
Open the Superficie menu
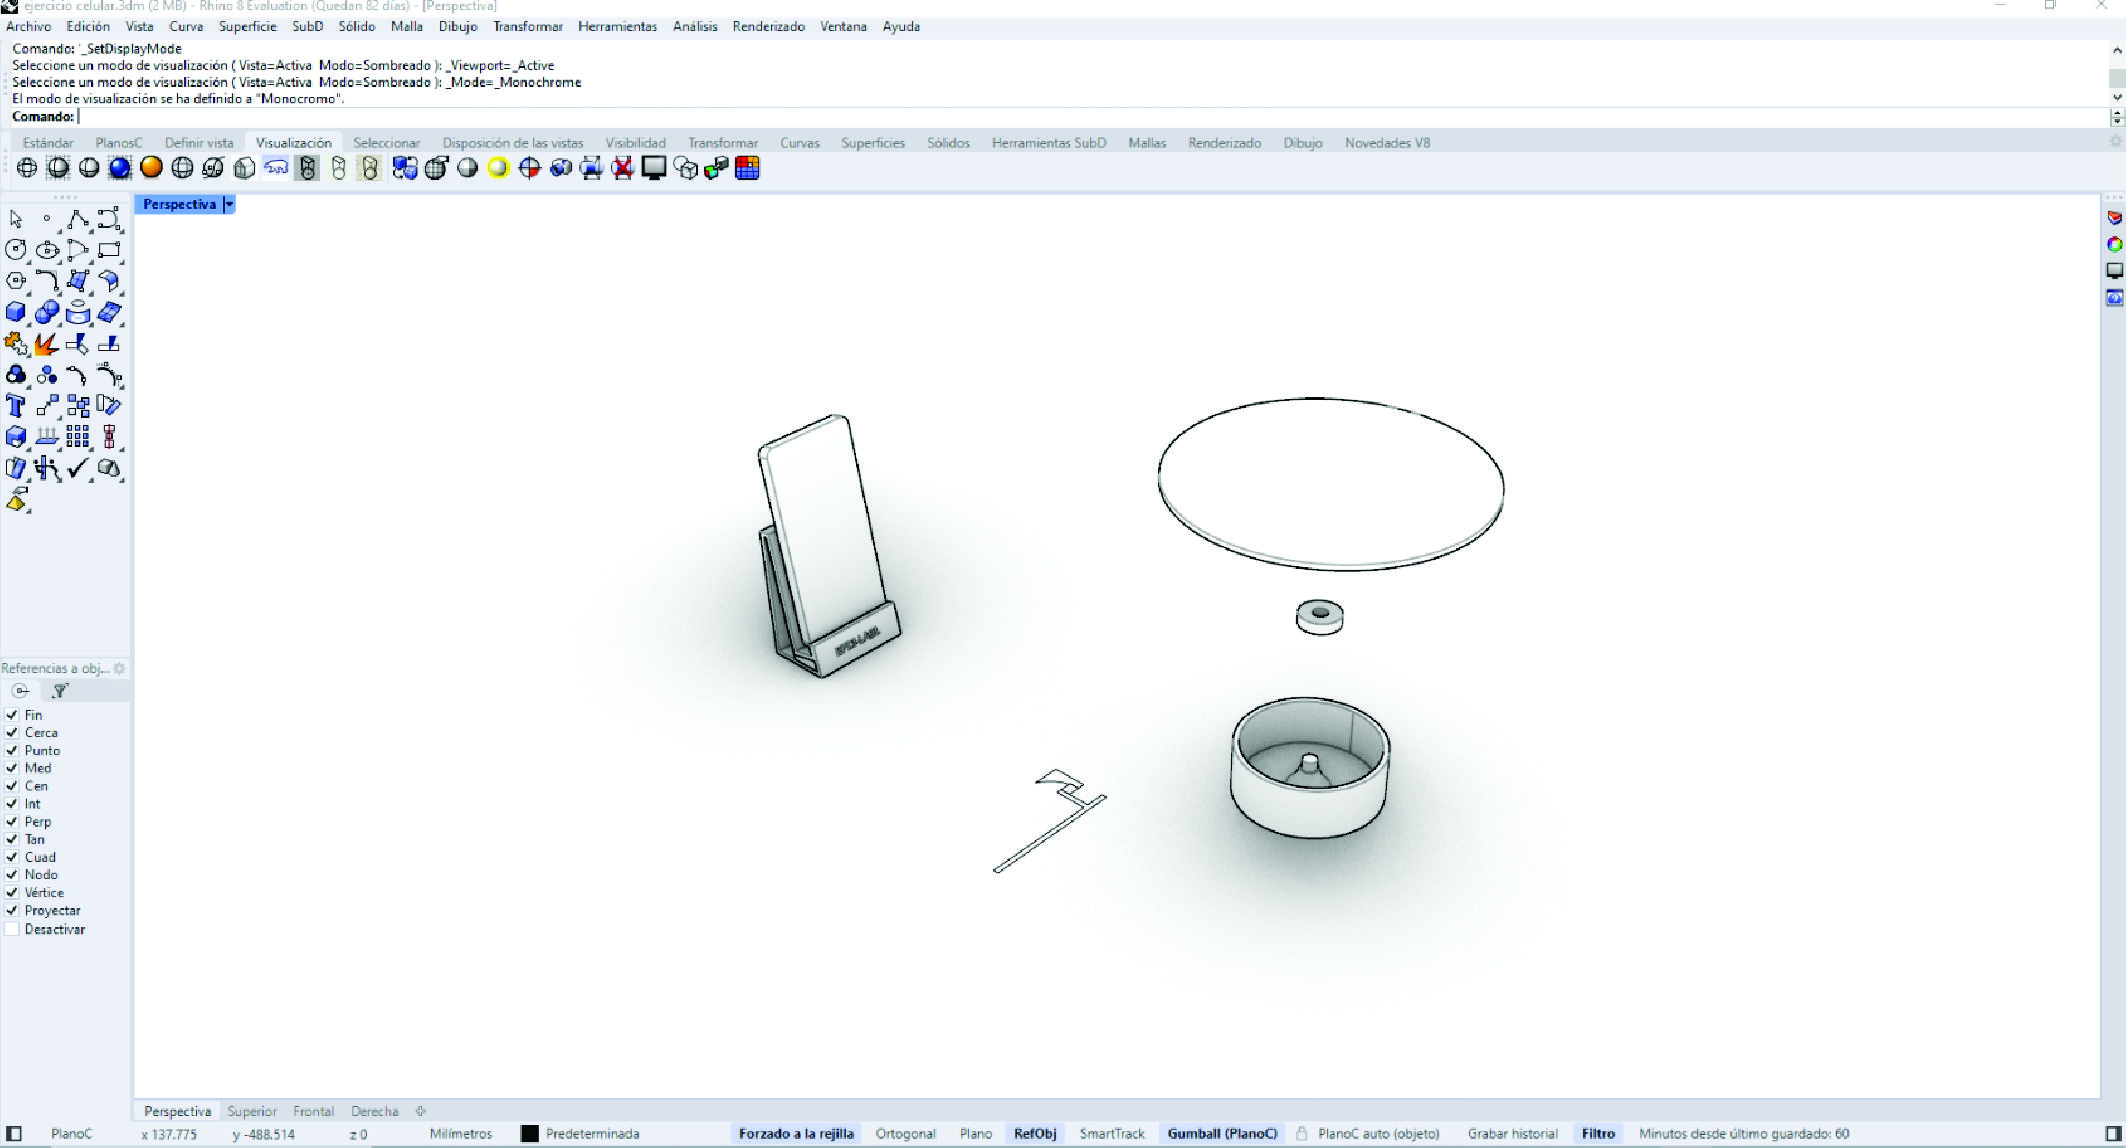pos(247,27)
